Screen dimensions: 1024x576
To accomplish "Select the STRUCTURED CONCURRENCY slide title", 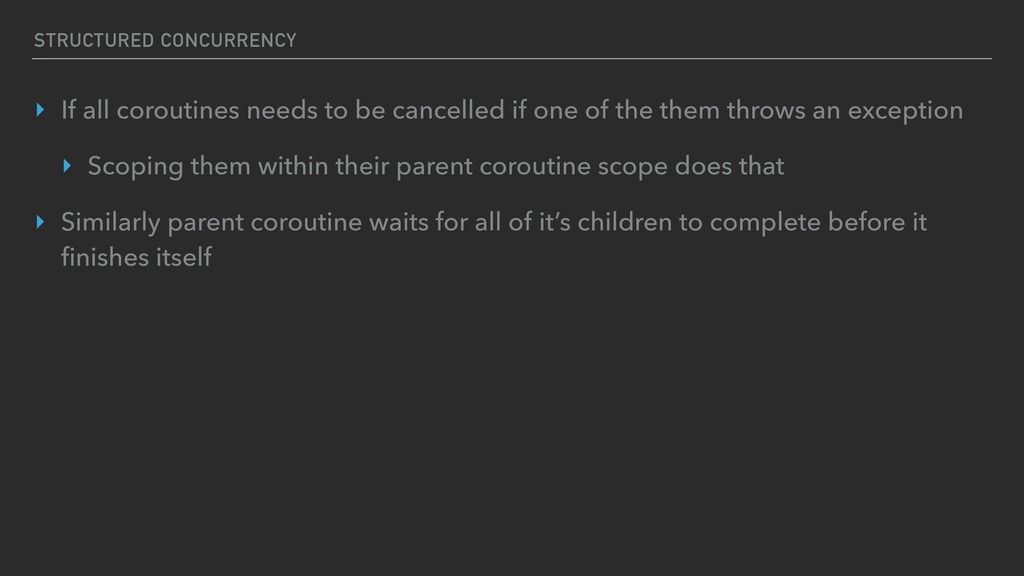I will 165,40.
